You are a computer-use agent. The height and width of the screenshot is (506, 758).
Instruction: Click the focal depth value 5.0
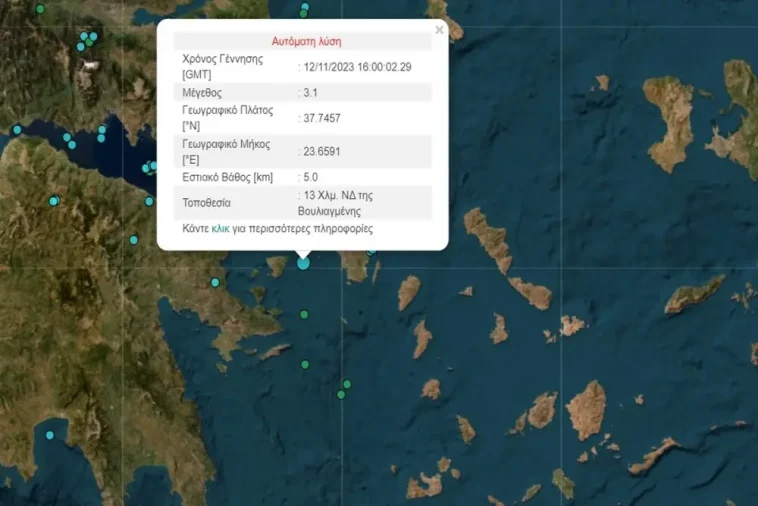tap(310, 177)
